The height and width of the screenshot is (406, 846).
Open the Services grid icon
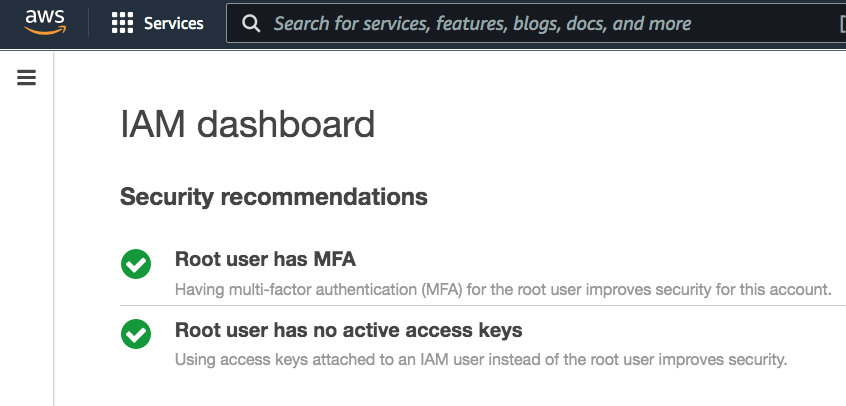pos(122,23)
